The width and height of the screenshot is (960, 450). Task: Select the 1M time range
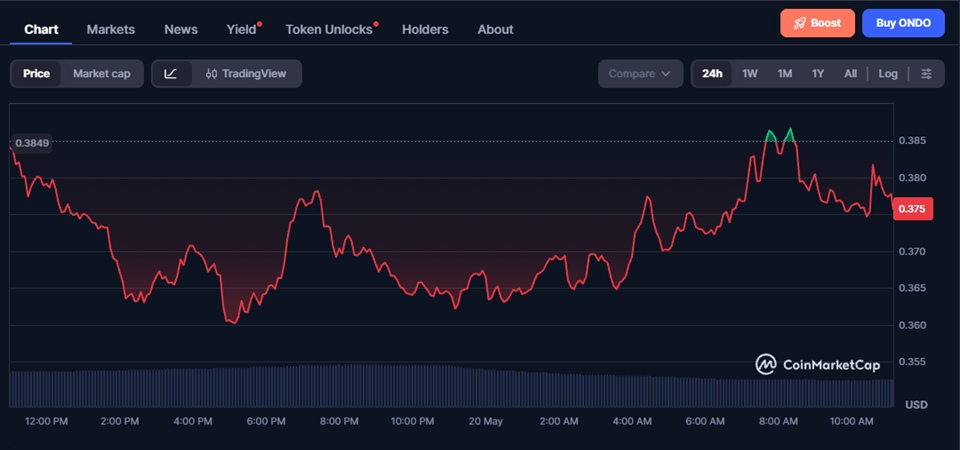click(x=784, y=73)
